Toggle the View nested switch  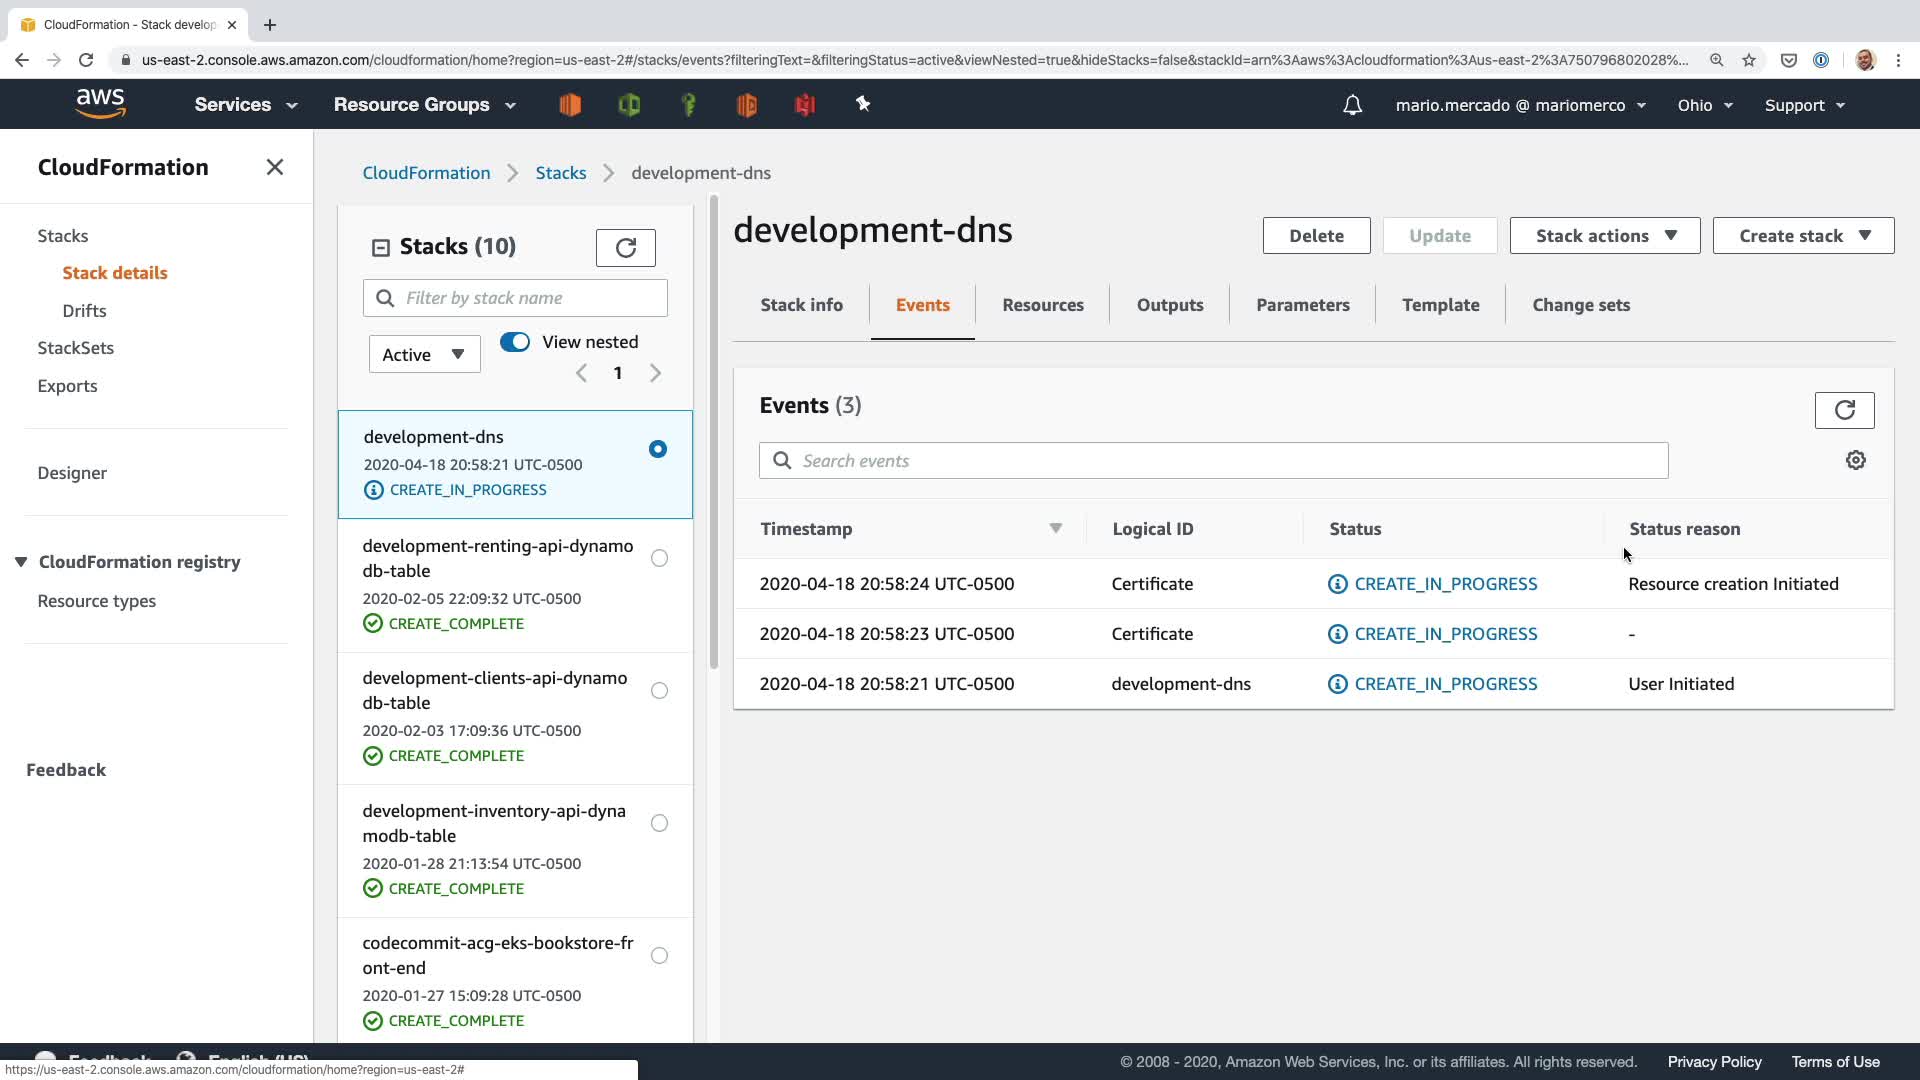(x=515, y=342)
